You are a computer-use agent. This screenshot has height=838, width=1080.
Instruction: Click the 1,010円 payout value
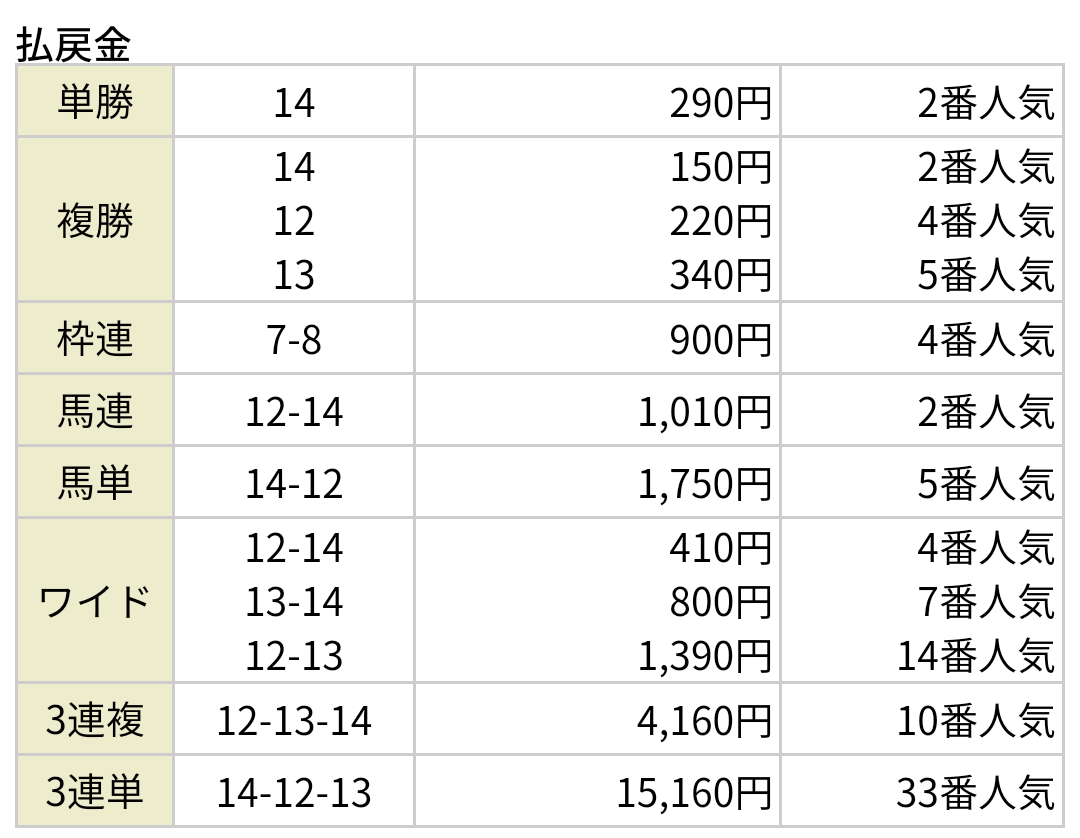705,412
